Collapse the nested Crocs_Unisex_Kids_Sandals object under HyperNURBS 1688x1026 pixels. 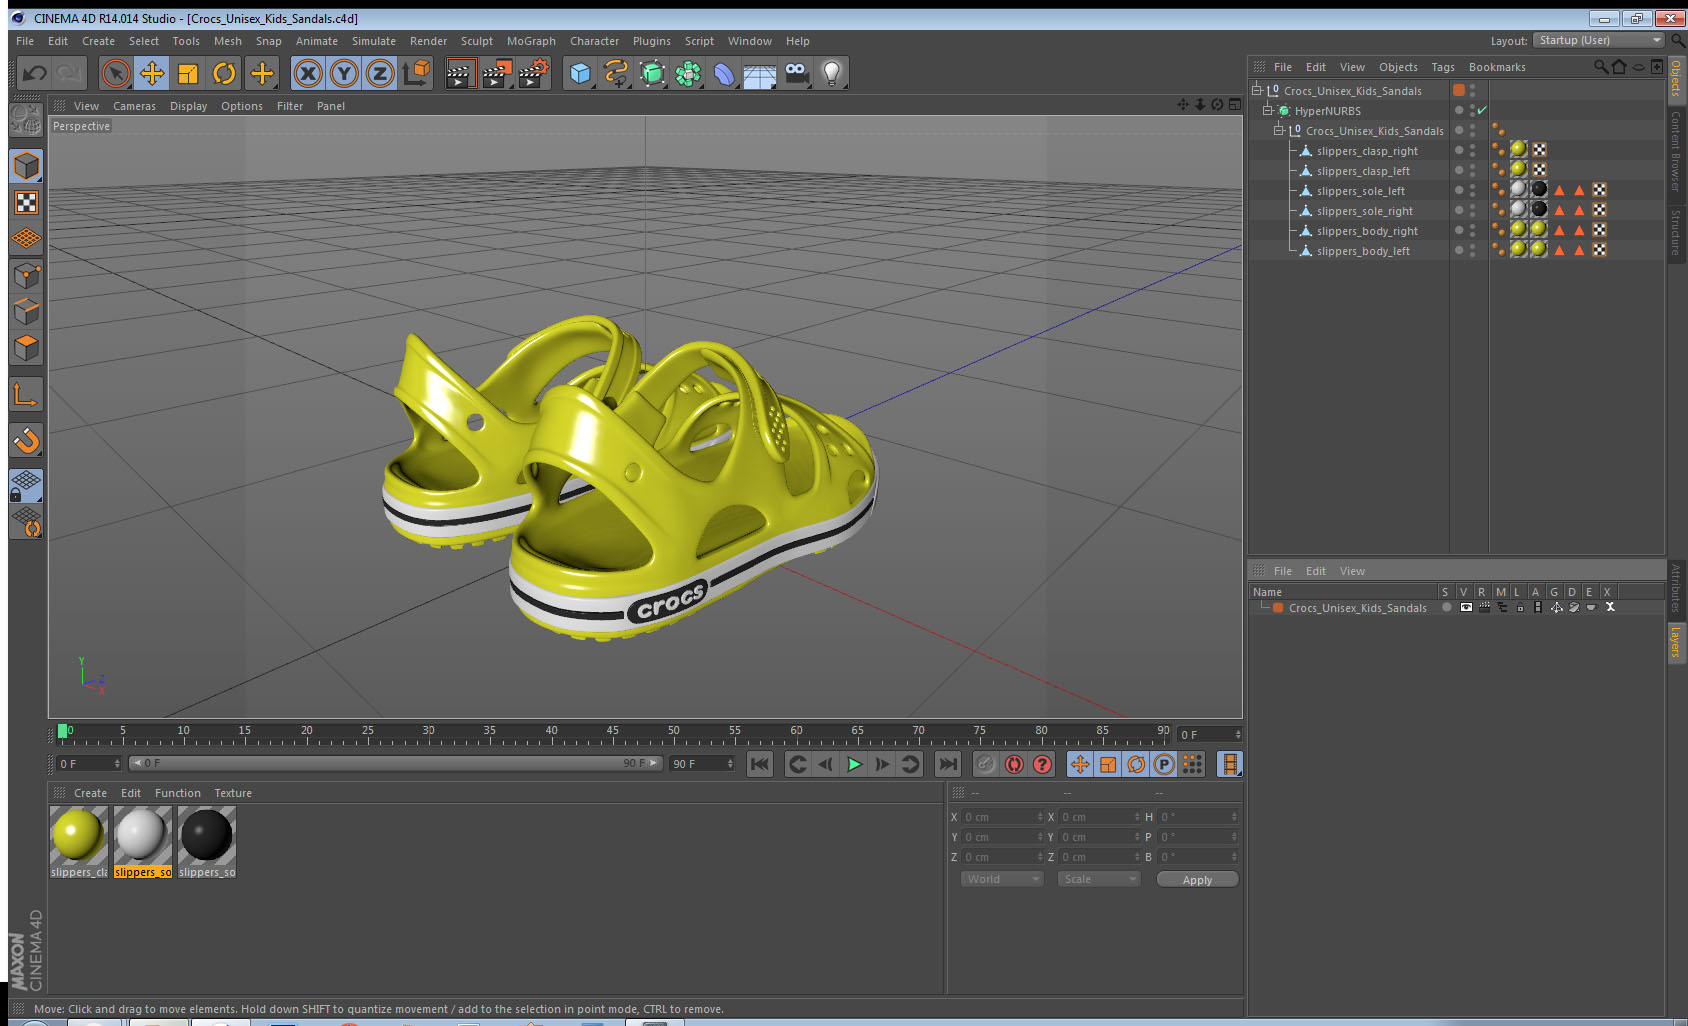[x=1278, y=130]
